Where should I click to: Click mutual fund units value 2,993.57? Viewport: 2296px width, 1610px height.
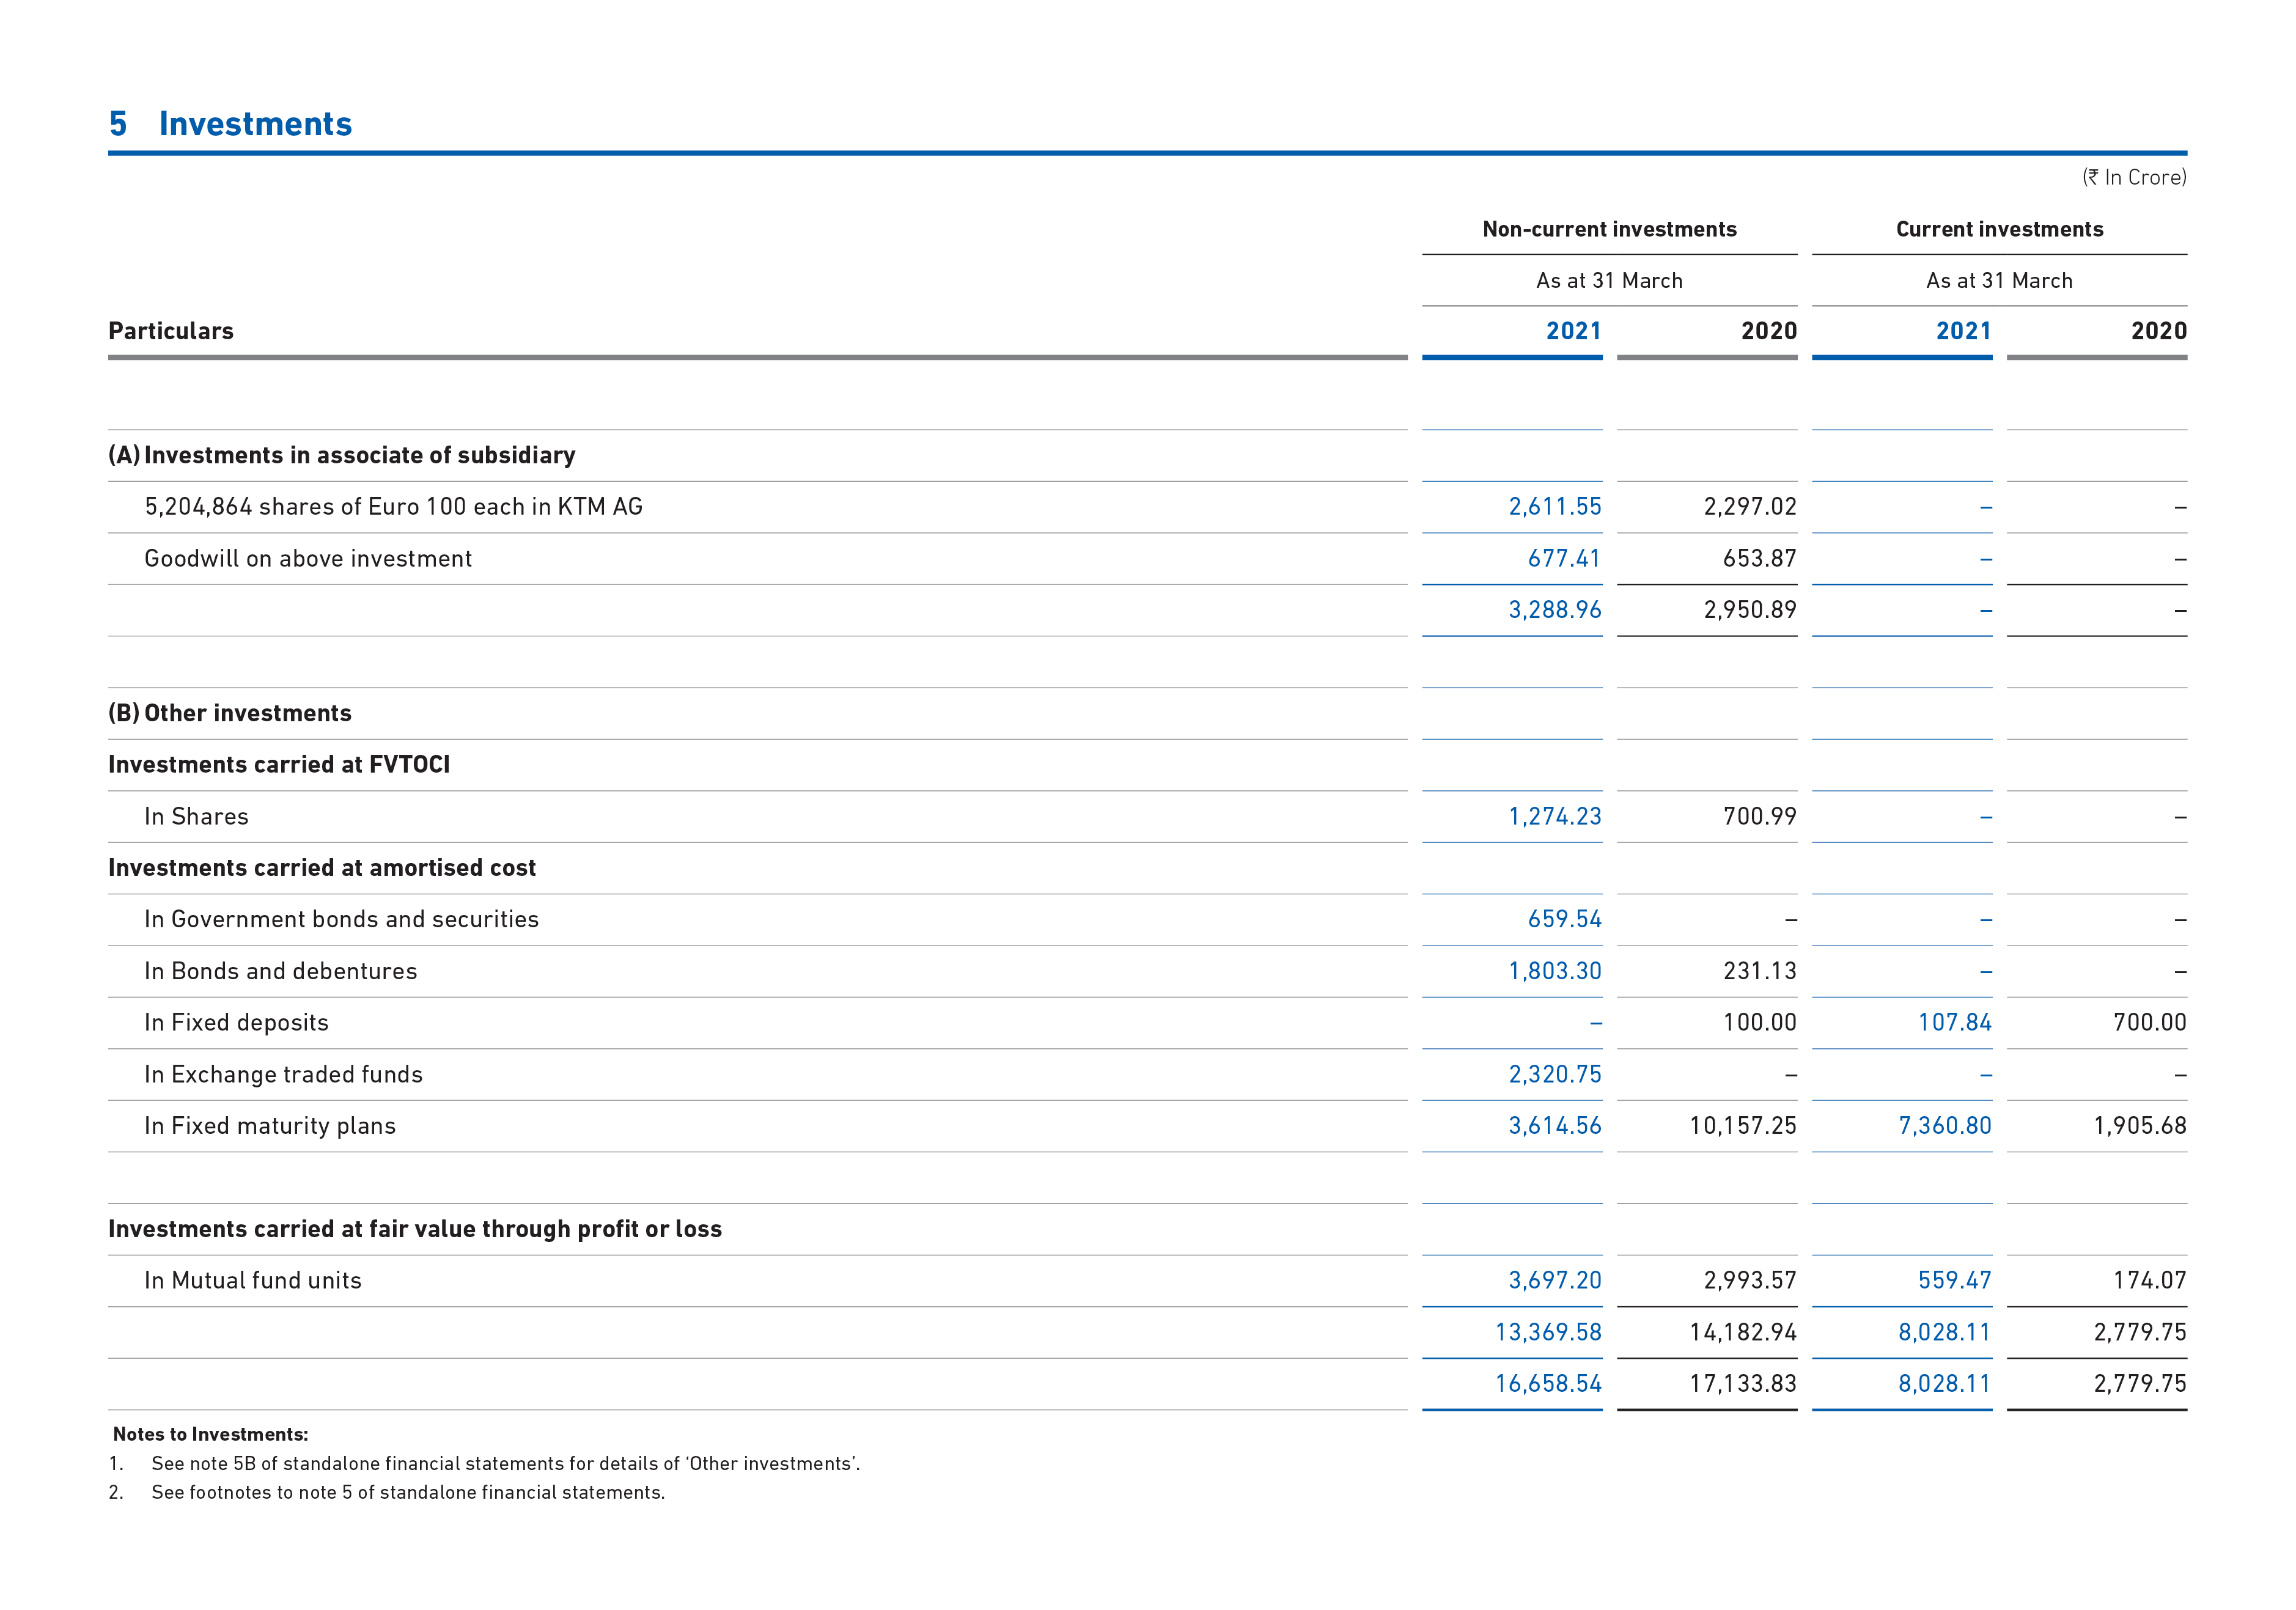[x=1750, y=1281]
